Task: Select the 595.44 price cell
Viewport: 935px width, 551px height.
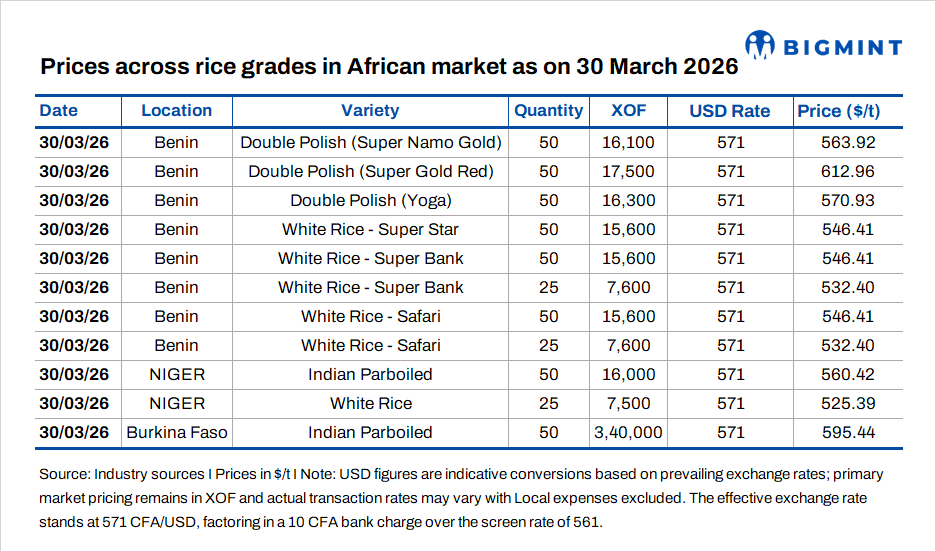Action: pos(847,433)
